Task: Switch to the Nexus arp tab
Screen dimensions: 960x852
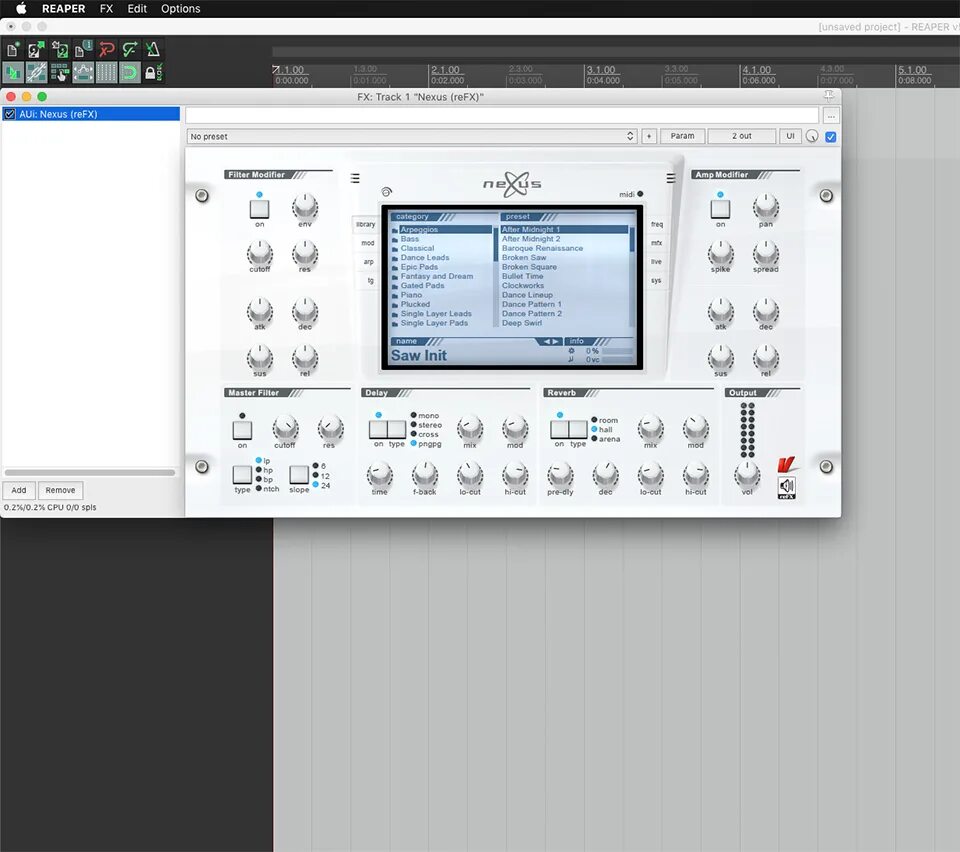Action: coord(369,262)
